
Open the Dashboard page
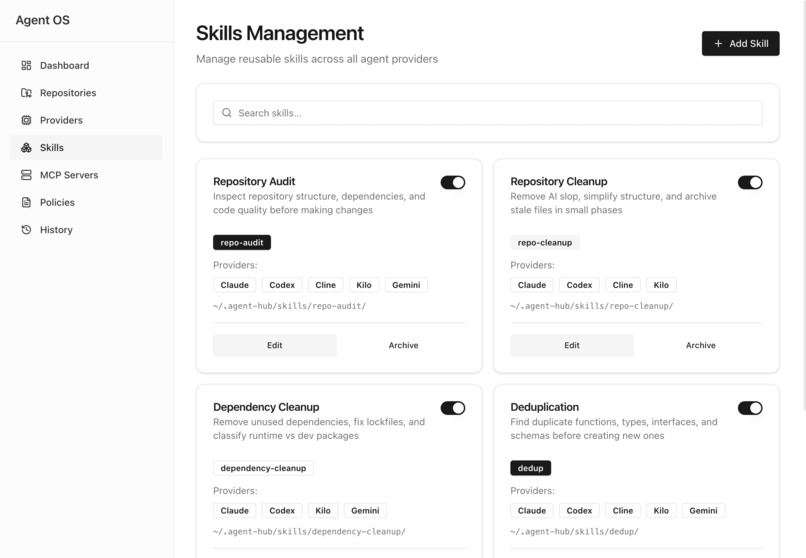pyautogui.click(x=86, y=65)
